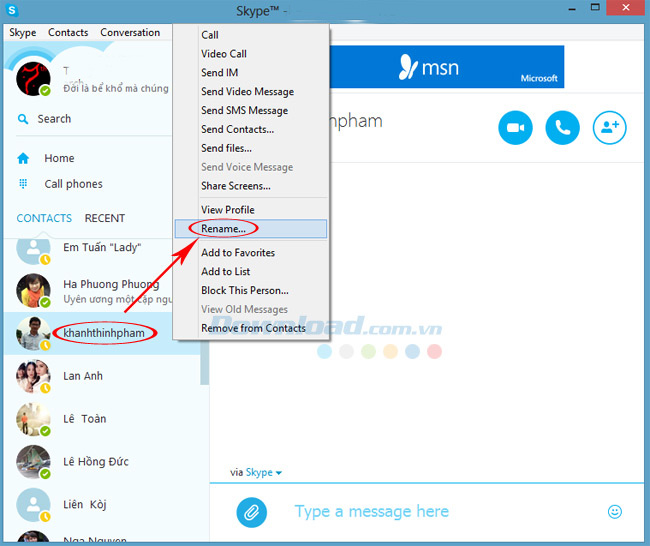The width and height of the screenshot is (650, 546).
Task: Click Lan Anh's avatar
Action: click(33, 376)
